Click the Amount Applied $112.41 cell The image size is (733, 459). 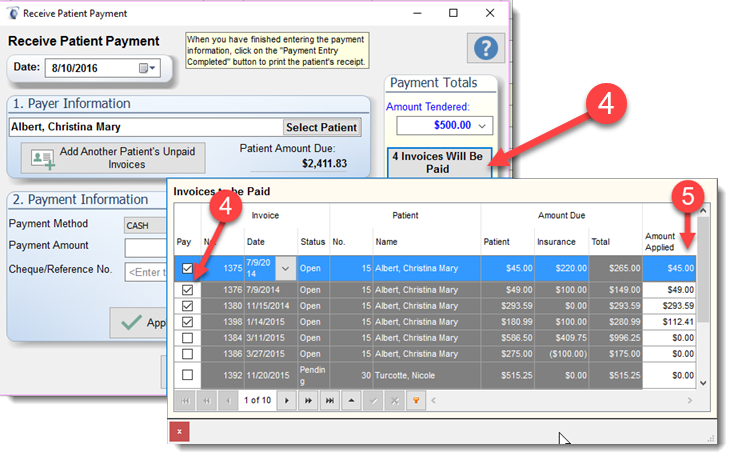(x=669, y=322)
